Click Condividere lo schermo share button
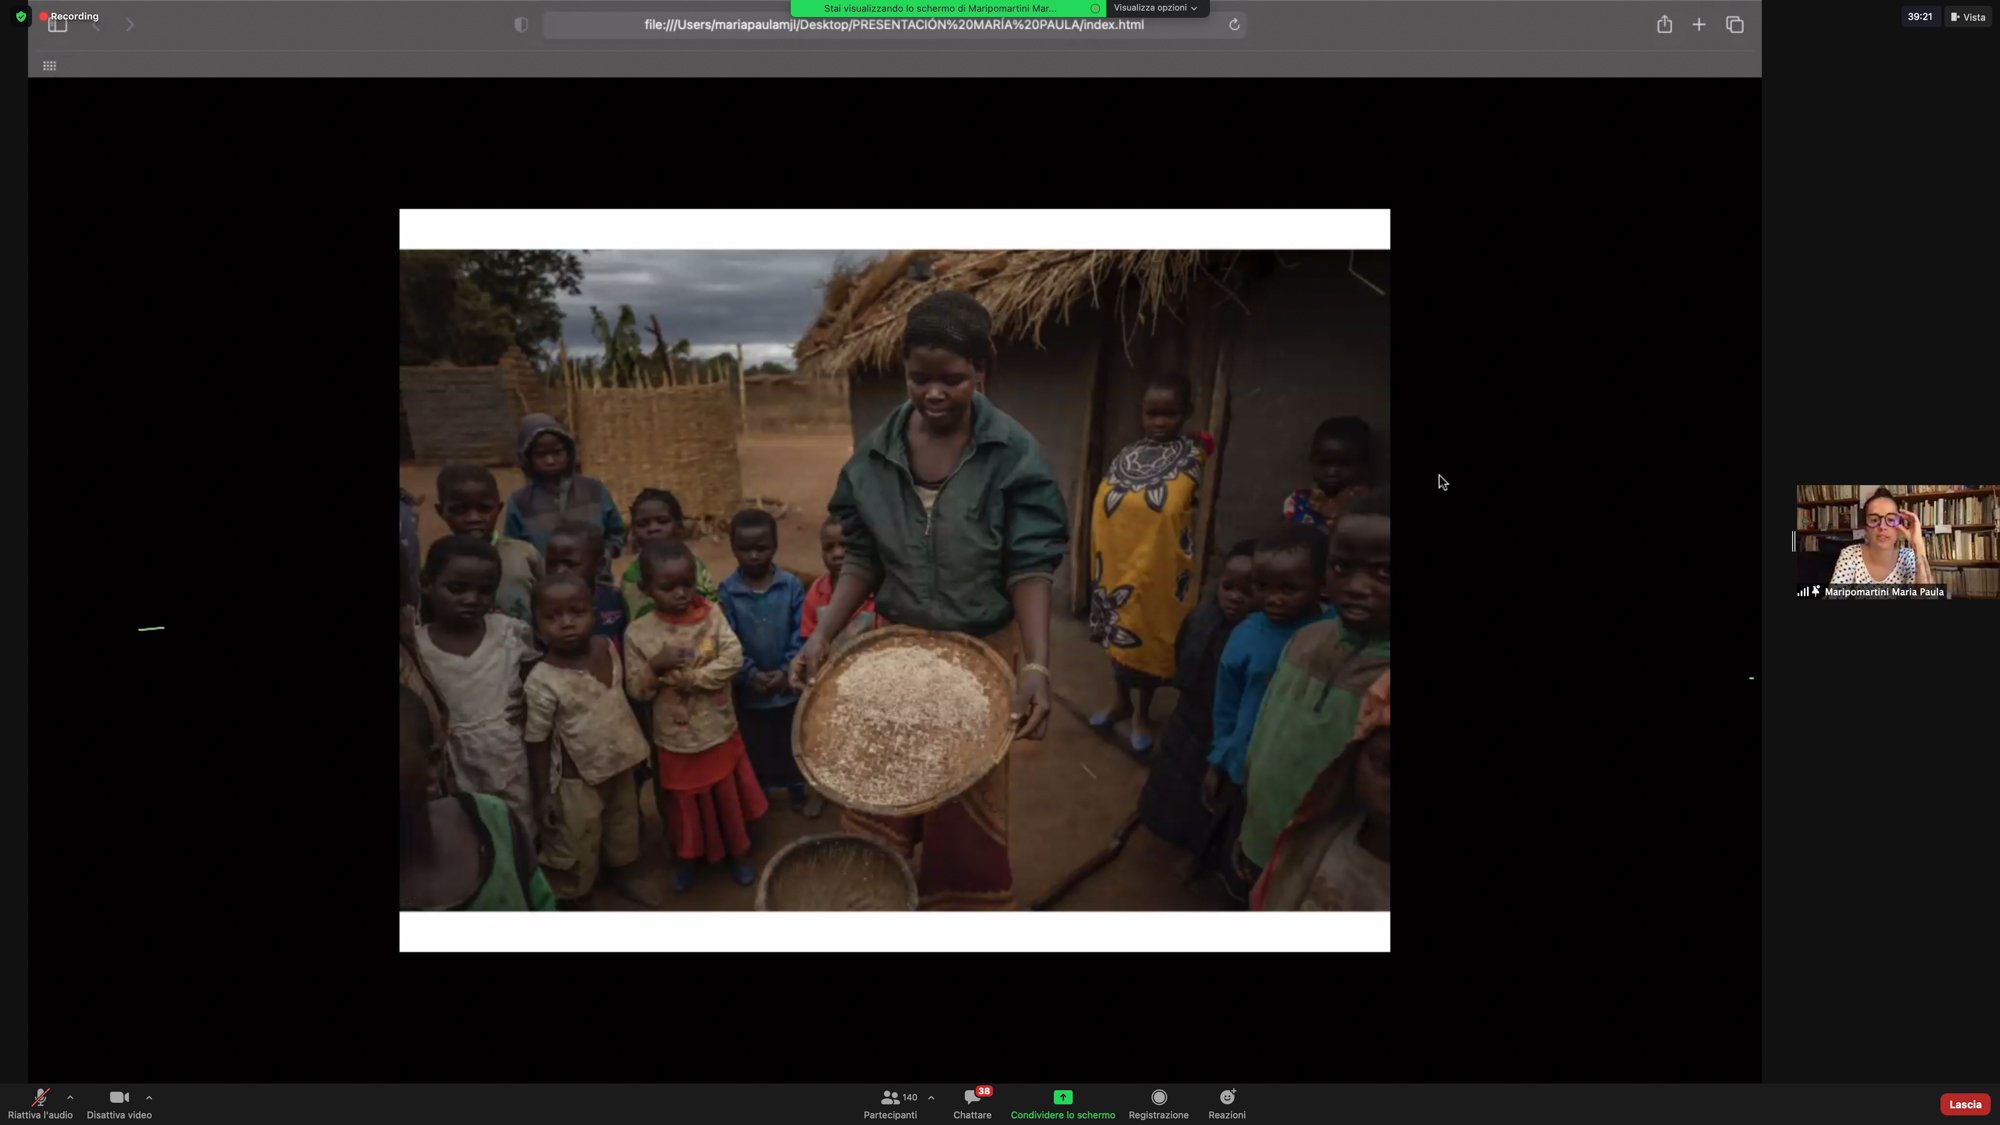Image resolution: width=2000 pixels, height=1125 pixels. pyautogui.click(x=1062, y=1104)
